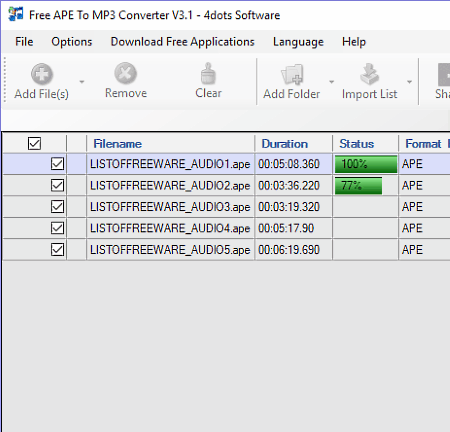Open the Language menu
The image size is (450, 432).
tap(298, 42)
